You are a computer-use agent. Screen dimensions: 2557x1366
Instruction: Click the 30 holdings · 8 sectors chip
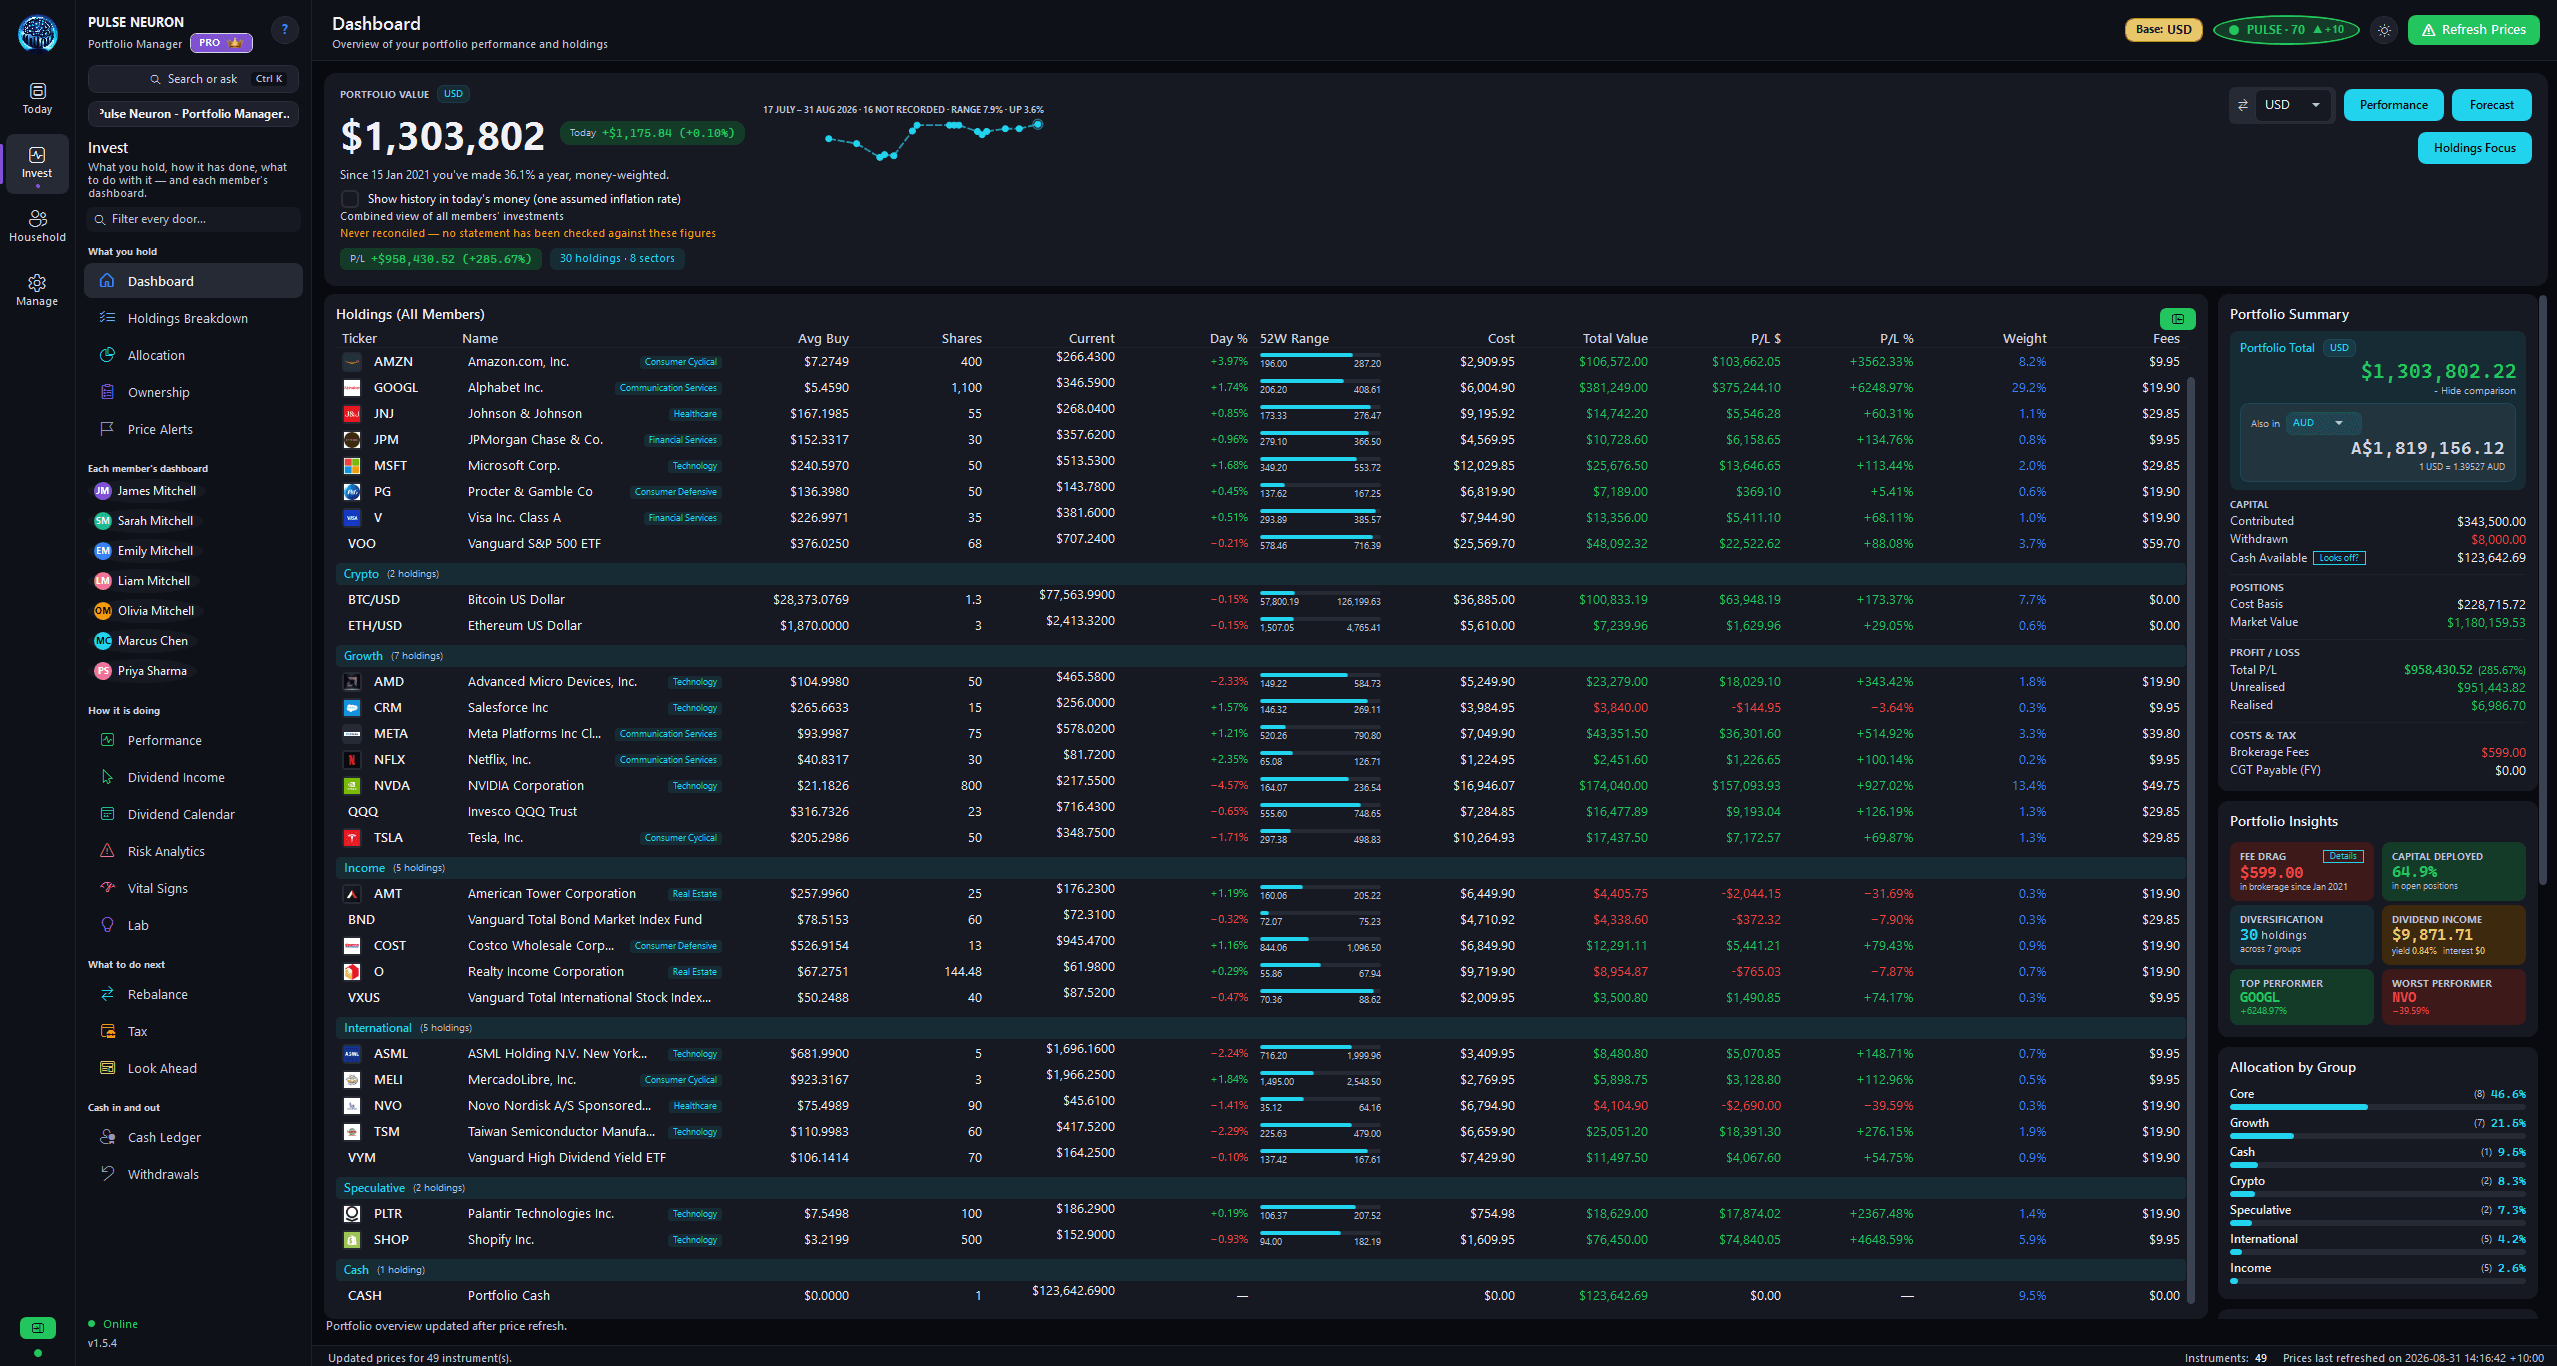(617, 259)
